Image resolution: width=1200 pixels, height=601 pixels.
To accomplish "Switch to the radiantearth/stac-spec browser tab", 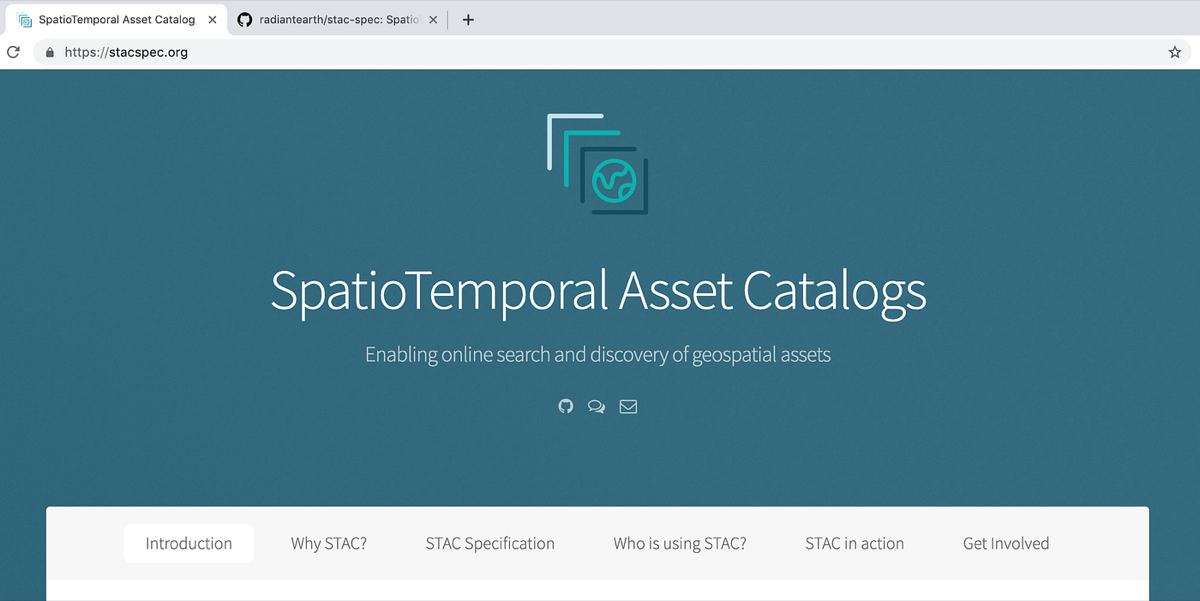I will [x=338, y=20].
